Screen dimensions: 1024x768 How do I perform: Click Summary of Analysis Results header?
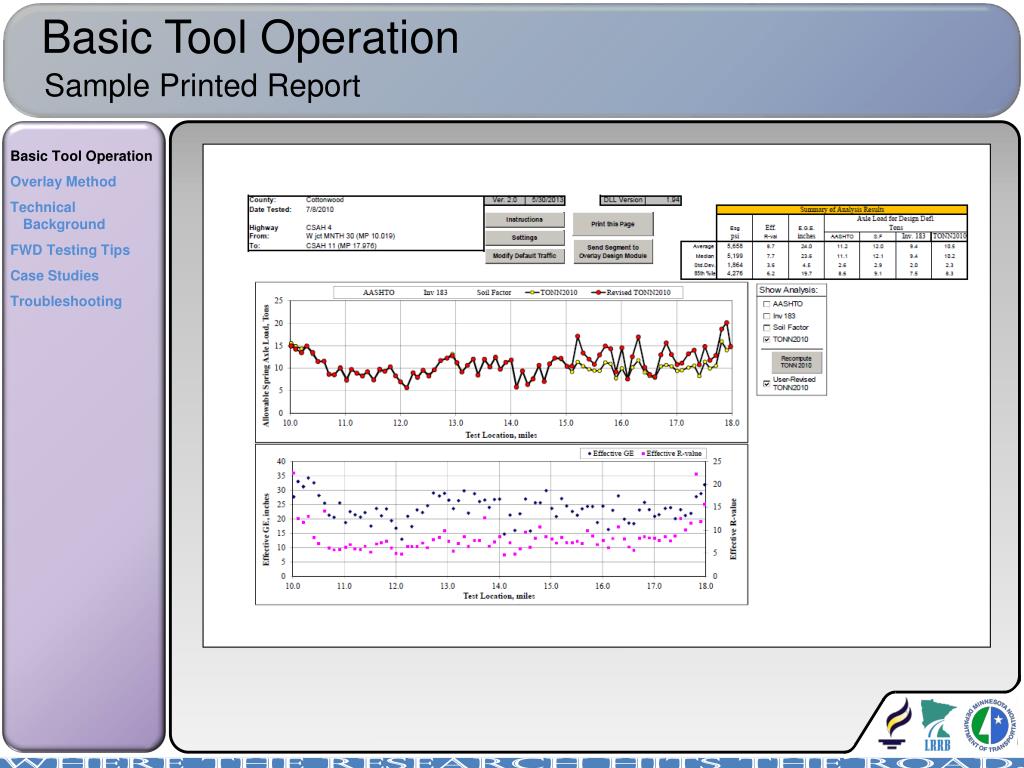[841, 210]
